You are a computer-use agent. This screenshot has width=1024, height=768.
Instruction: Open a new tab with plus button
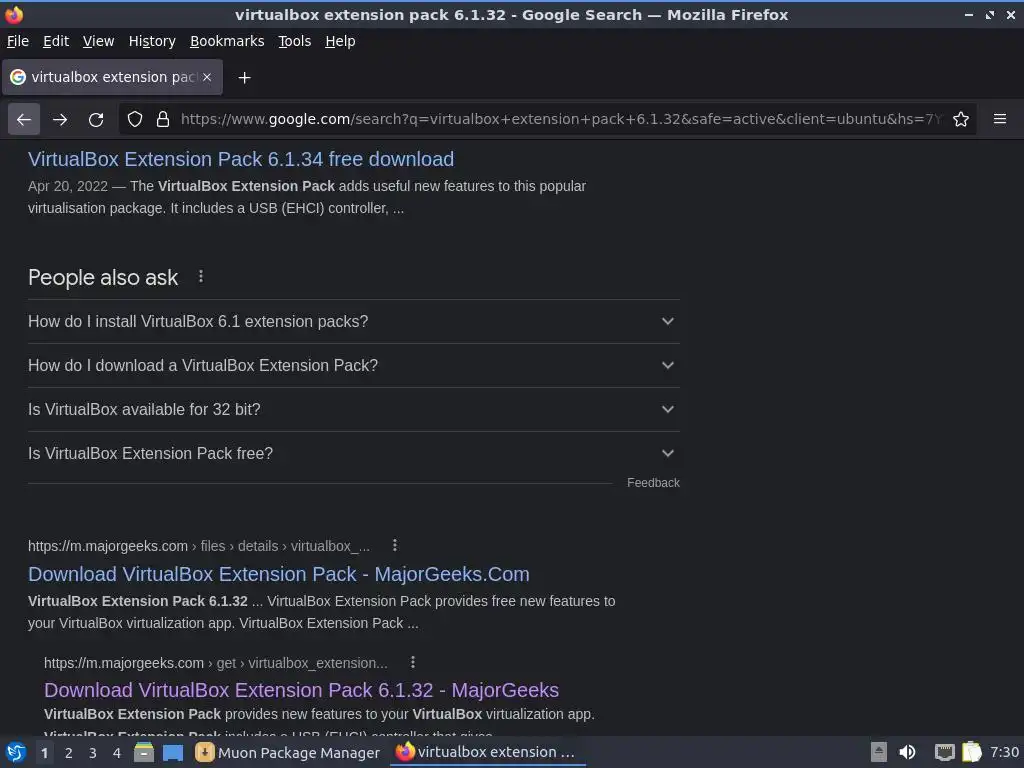click(x=244, y=78)
